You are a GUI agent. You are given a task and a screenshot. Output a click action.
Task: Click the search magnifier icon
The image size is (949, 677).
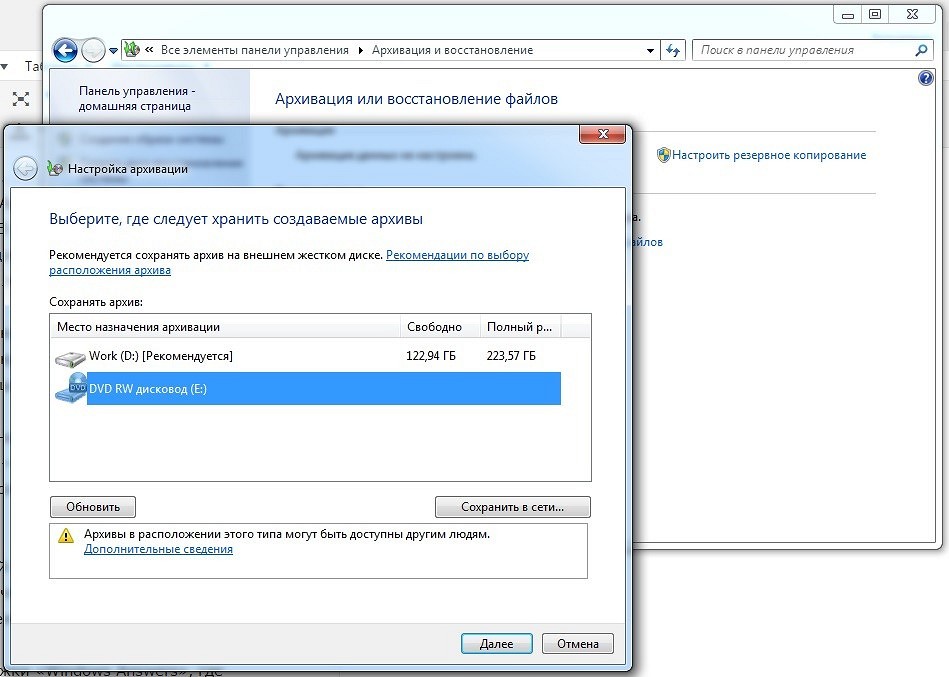(921, 50)
